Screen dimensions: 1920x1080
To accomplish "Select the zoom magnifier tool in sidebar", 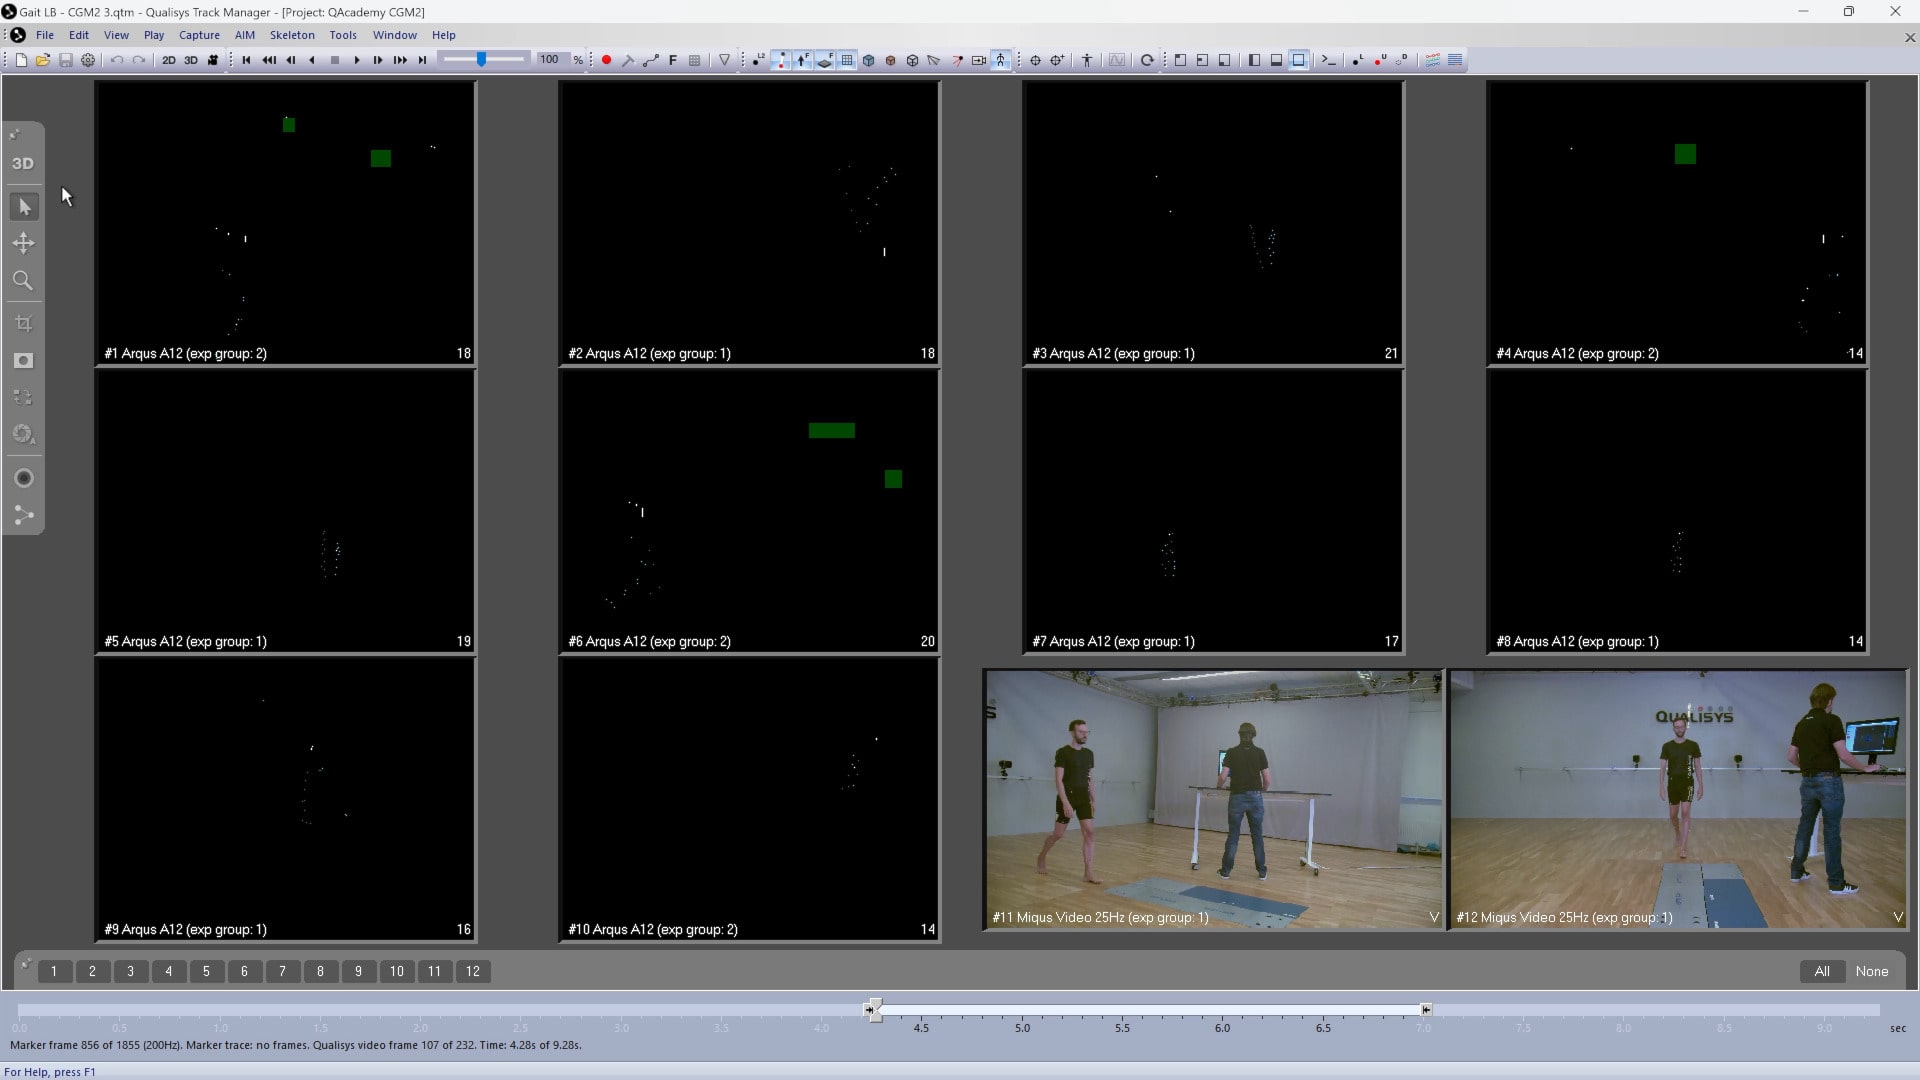I will tap(23, 280).
